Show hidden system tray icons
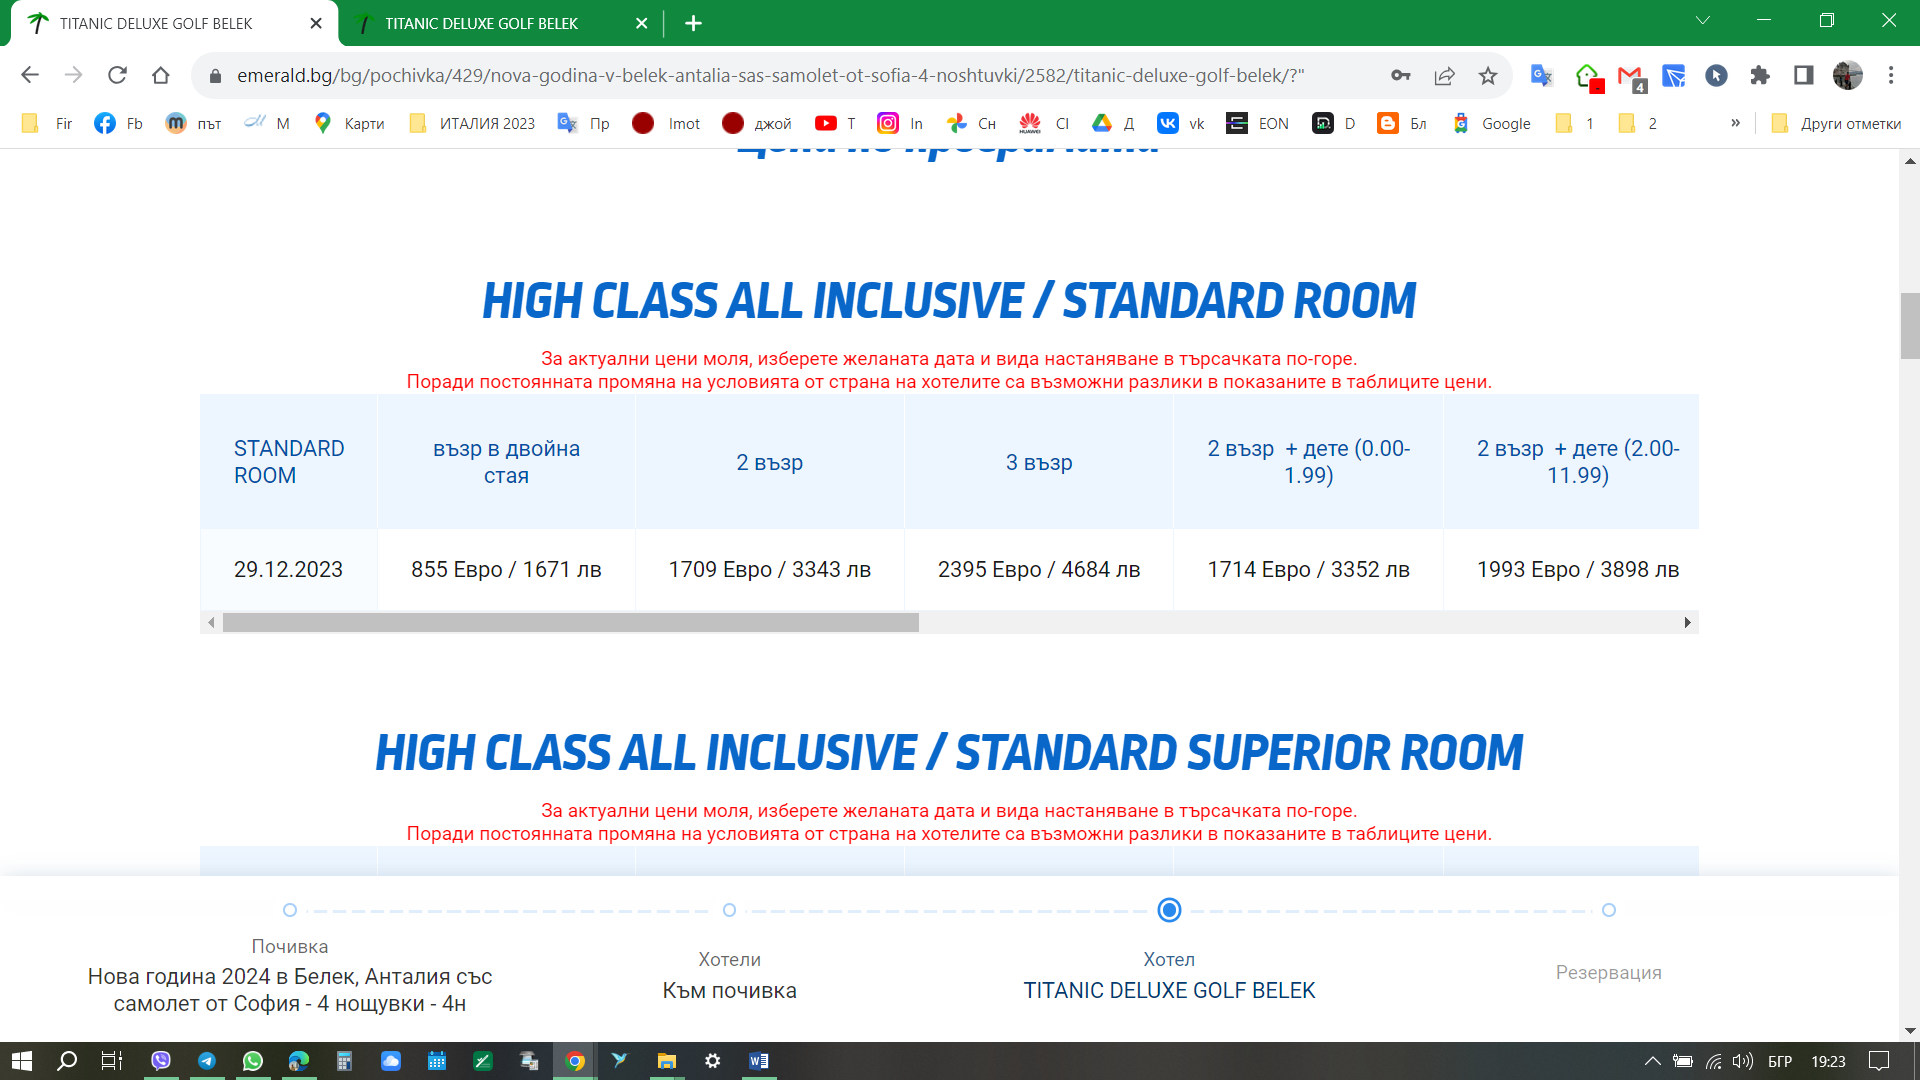1920x1080 pixels. [1652, 1061]
